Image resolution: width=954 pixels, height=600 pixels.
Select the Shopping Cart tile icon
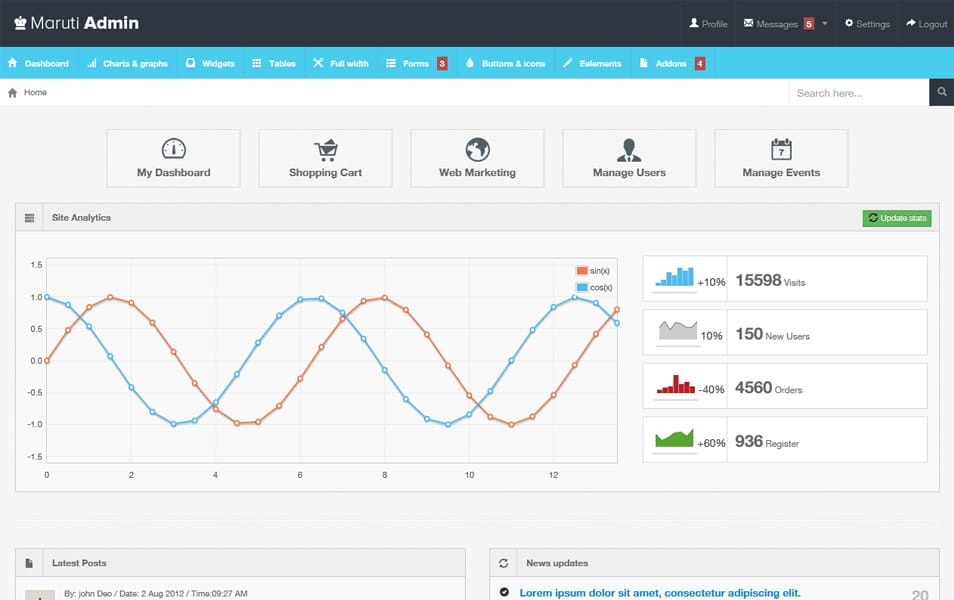click(x=325, y=148)
